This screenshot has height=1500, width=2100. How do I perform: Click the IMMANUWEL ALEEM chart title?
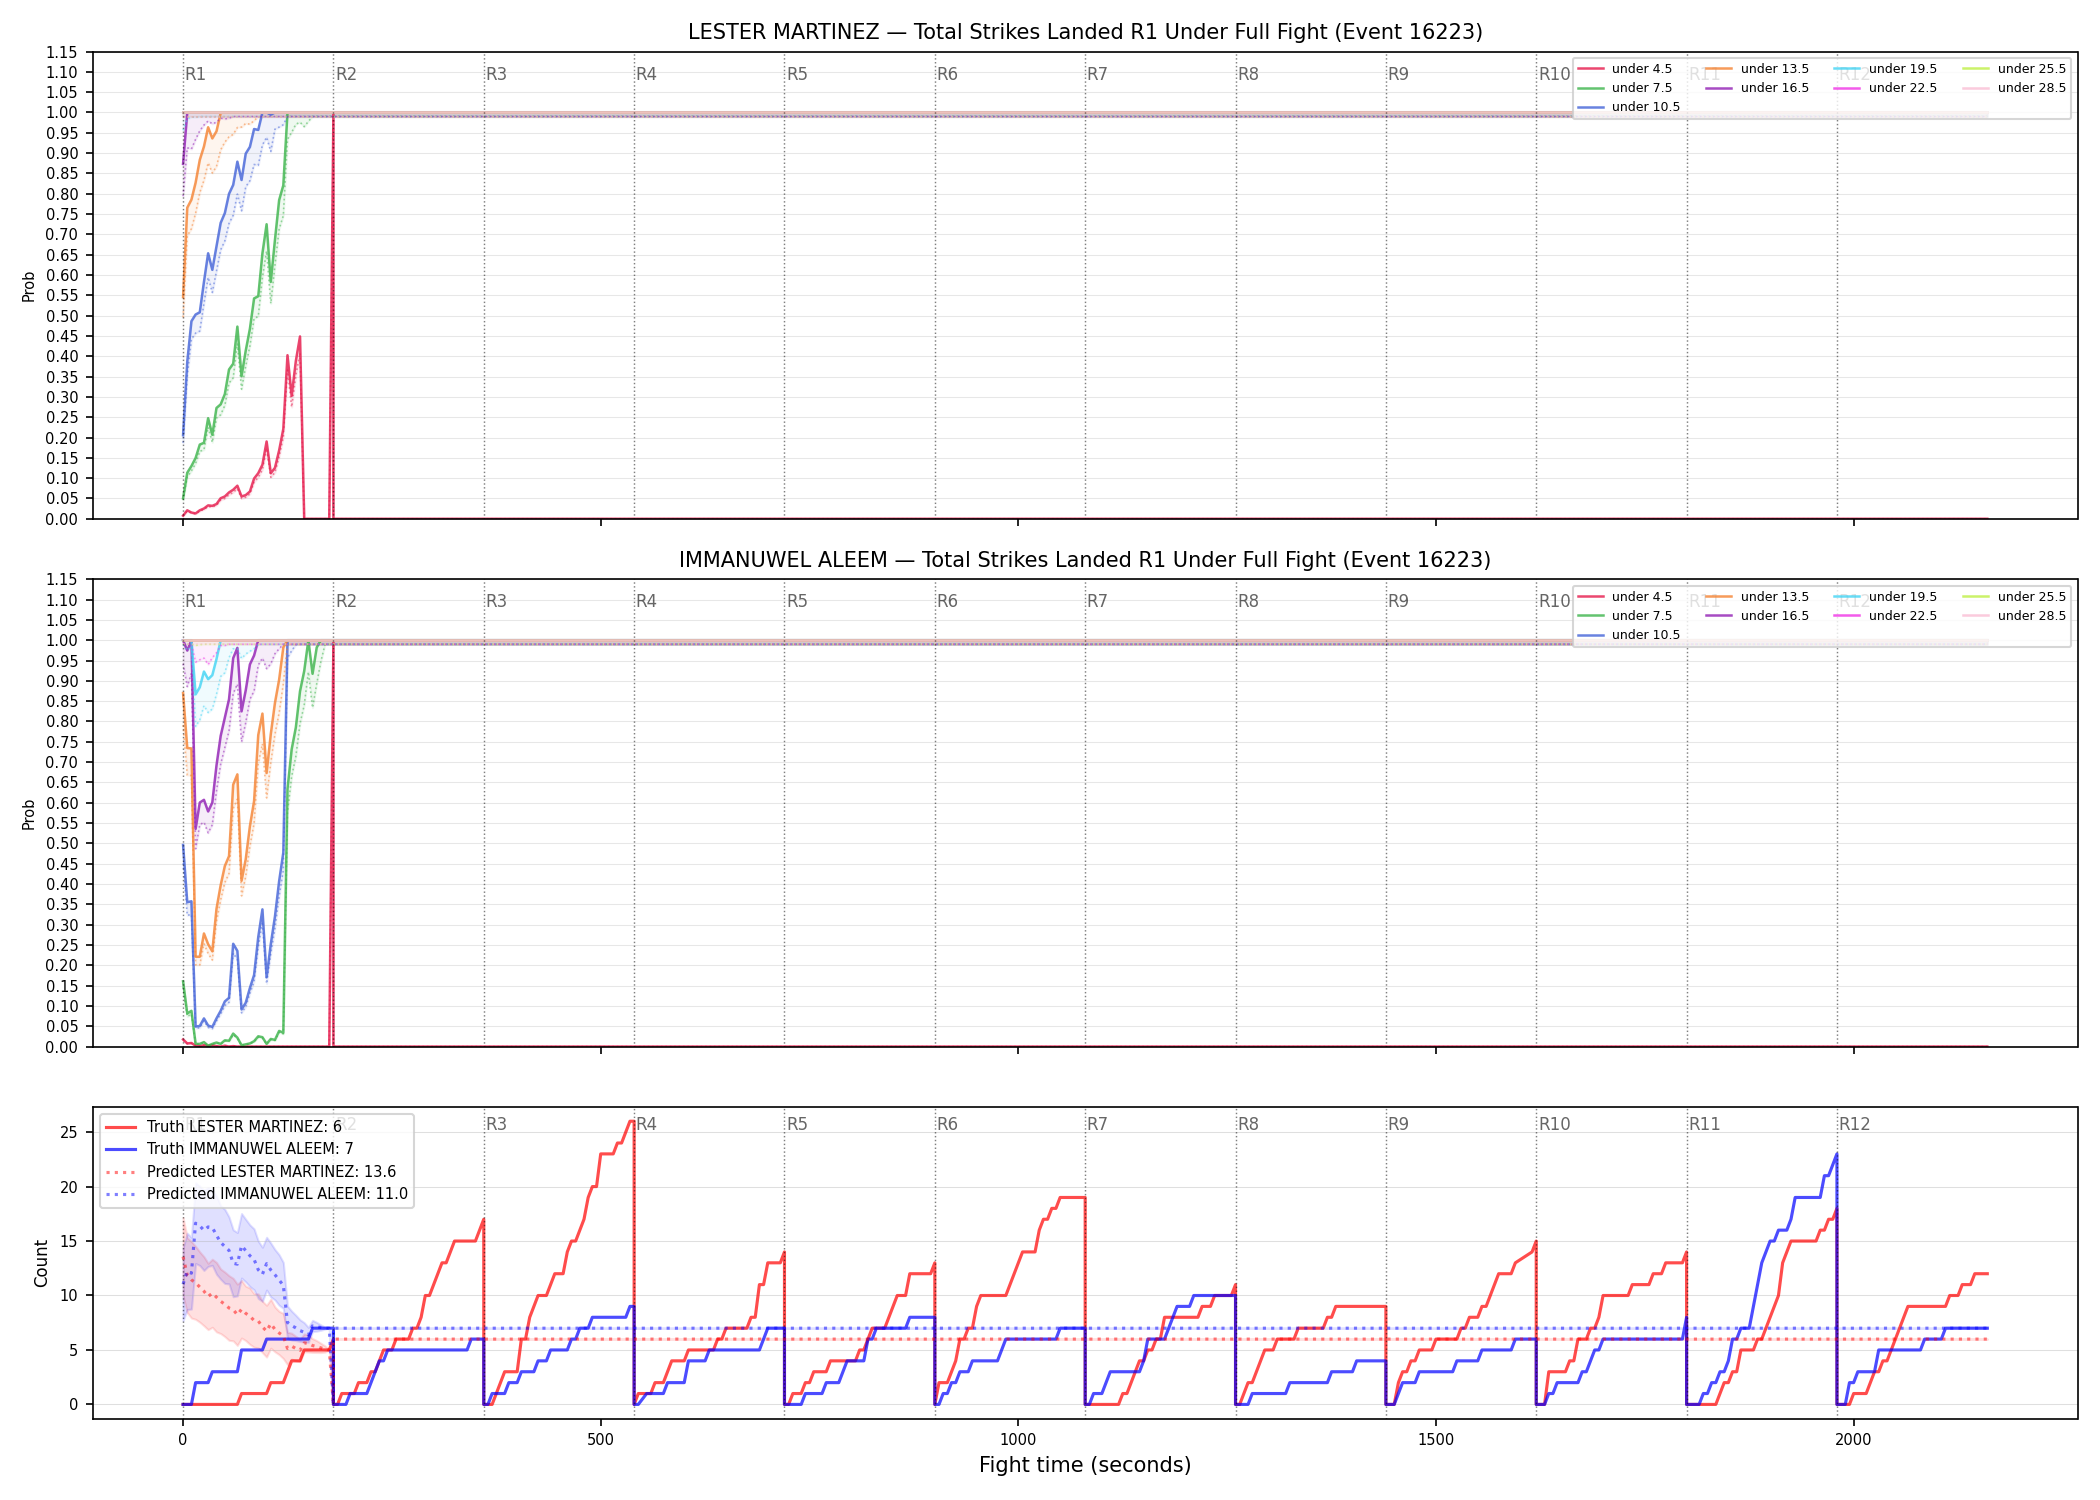[1085, 560]
